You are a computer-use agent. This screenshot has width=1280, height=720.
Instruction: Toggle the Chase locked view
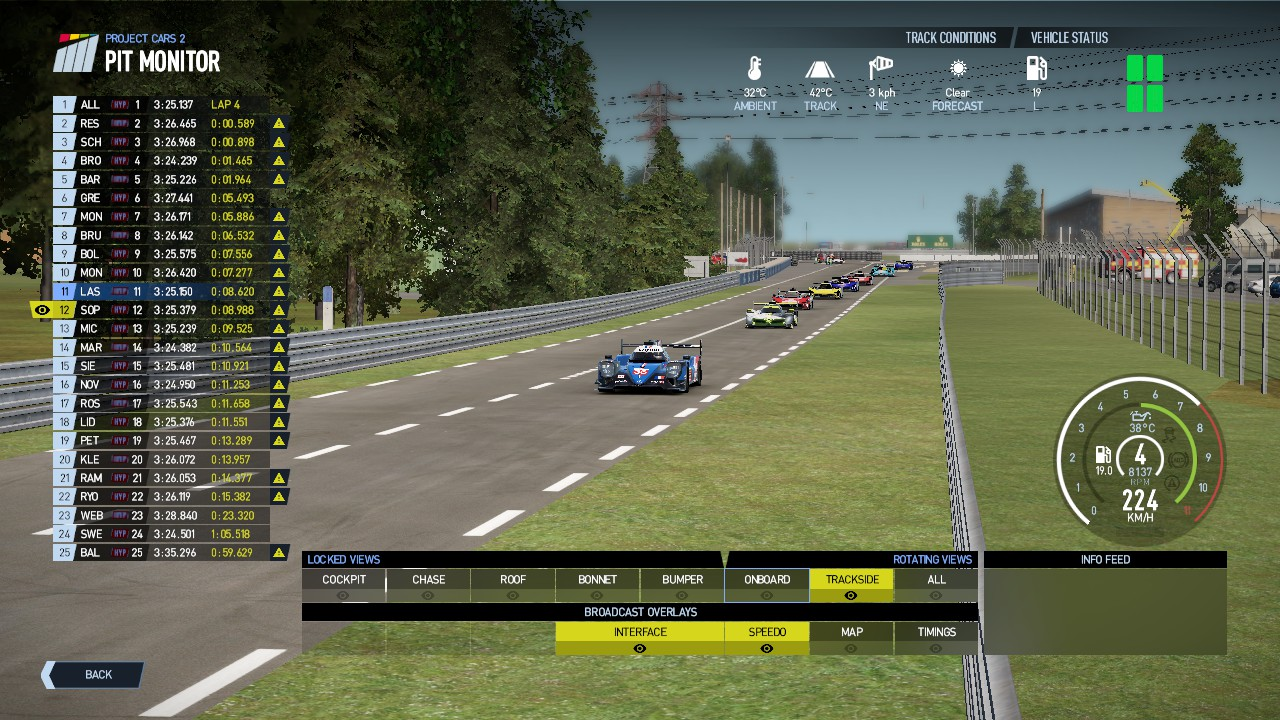[x=428, y=586]
